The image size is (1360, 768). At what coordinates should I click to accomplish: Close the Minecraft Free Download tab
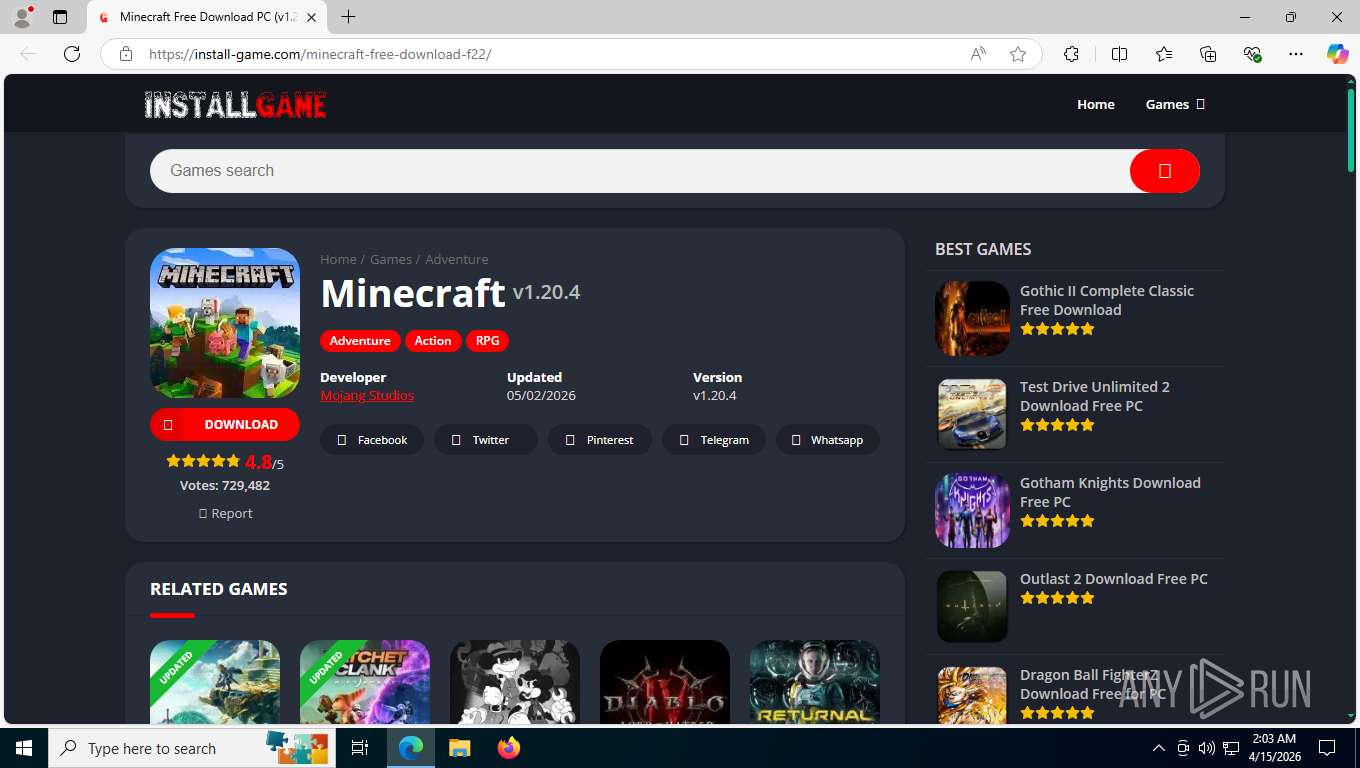[x=311, y=17]
